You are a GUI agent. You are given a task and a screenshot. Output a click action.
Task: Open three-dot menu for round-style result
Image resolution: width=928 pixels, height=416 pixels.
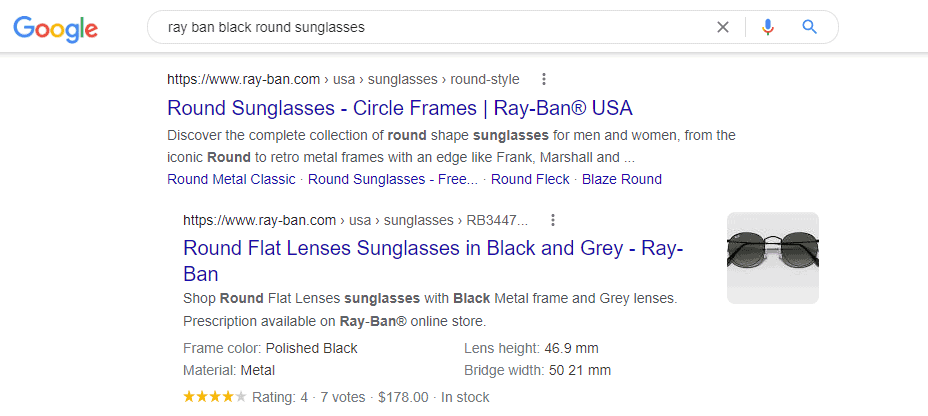[544, 79]
